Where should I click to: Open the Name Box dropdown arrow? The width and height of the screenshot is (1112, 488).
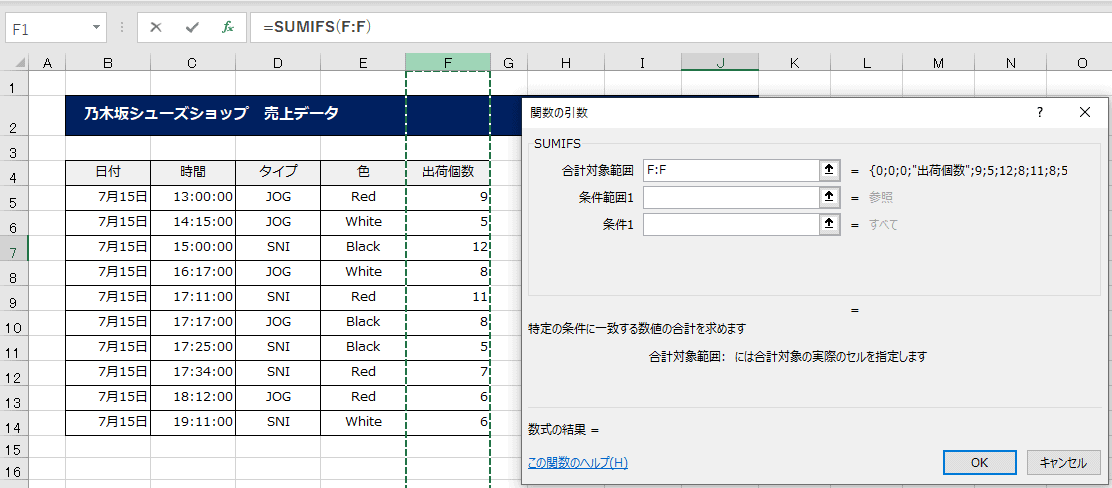point(96,28)
